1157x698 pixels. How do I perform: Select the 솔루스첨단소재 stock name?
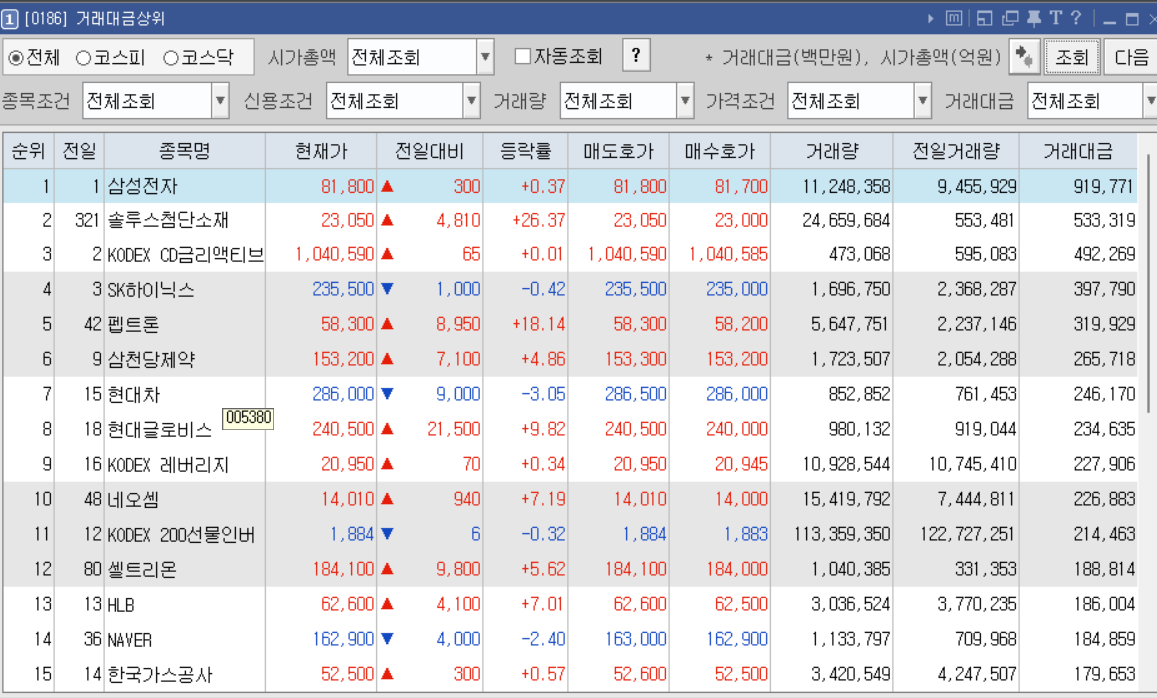click(x=167, y=220)
